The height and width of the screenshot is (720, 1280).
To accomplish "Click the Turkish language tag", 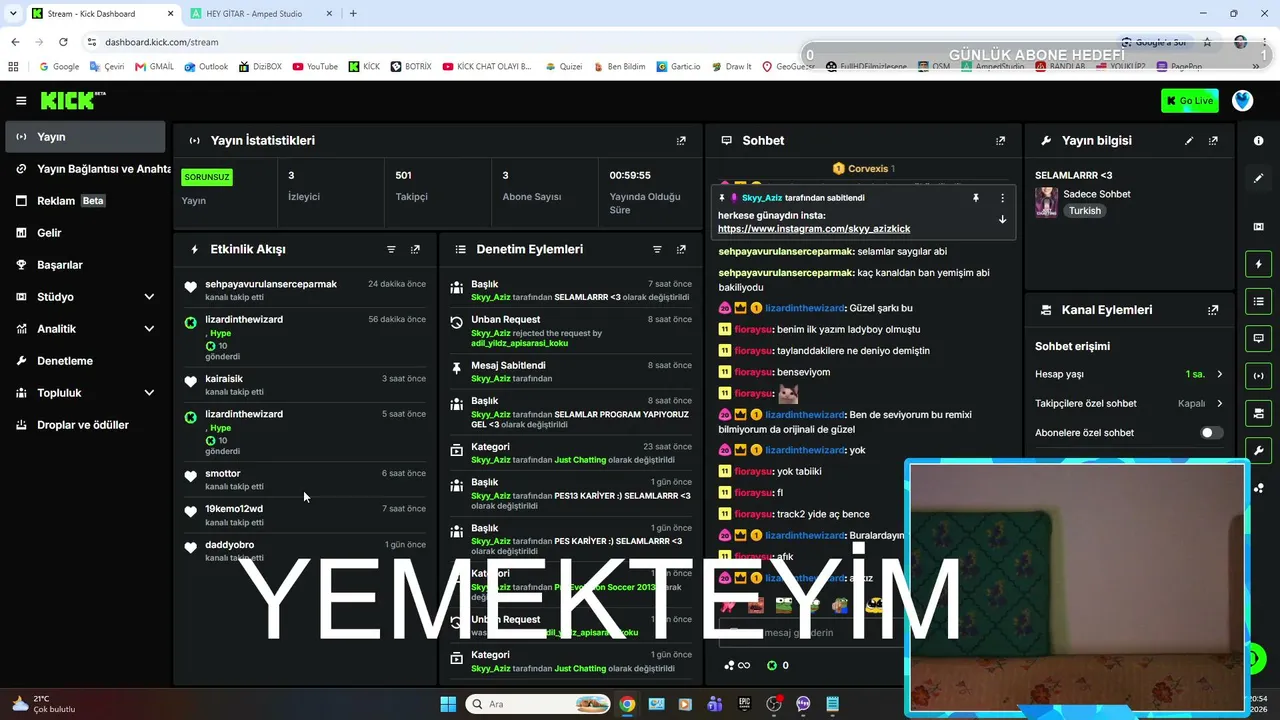I will tap(1085, 211).
